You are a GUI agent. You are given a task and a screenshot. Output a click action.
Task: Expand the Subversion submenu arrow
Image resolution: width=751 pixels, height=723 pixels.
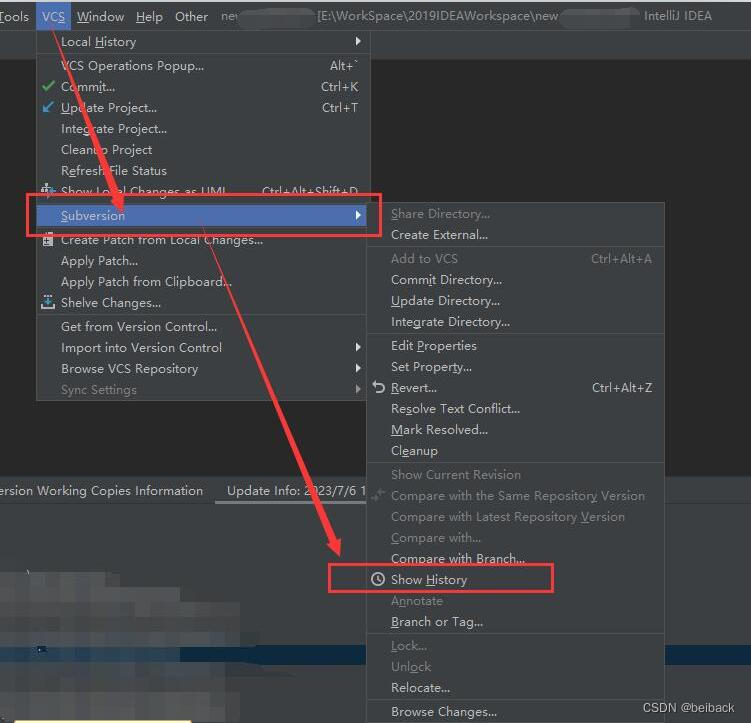[358, 215]
